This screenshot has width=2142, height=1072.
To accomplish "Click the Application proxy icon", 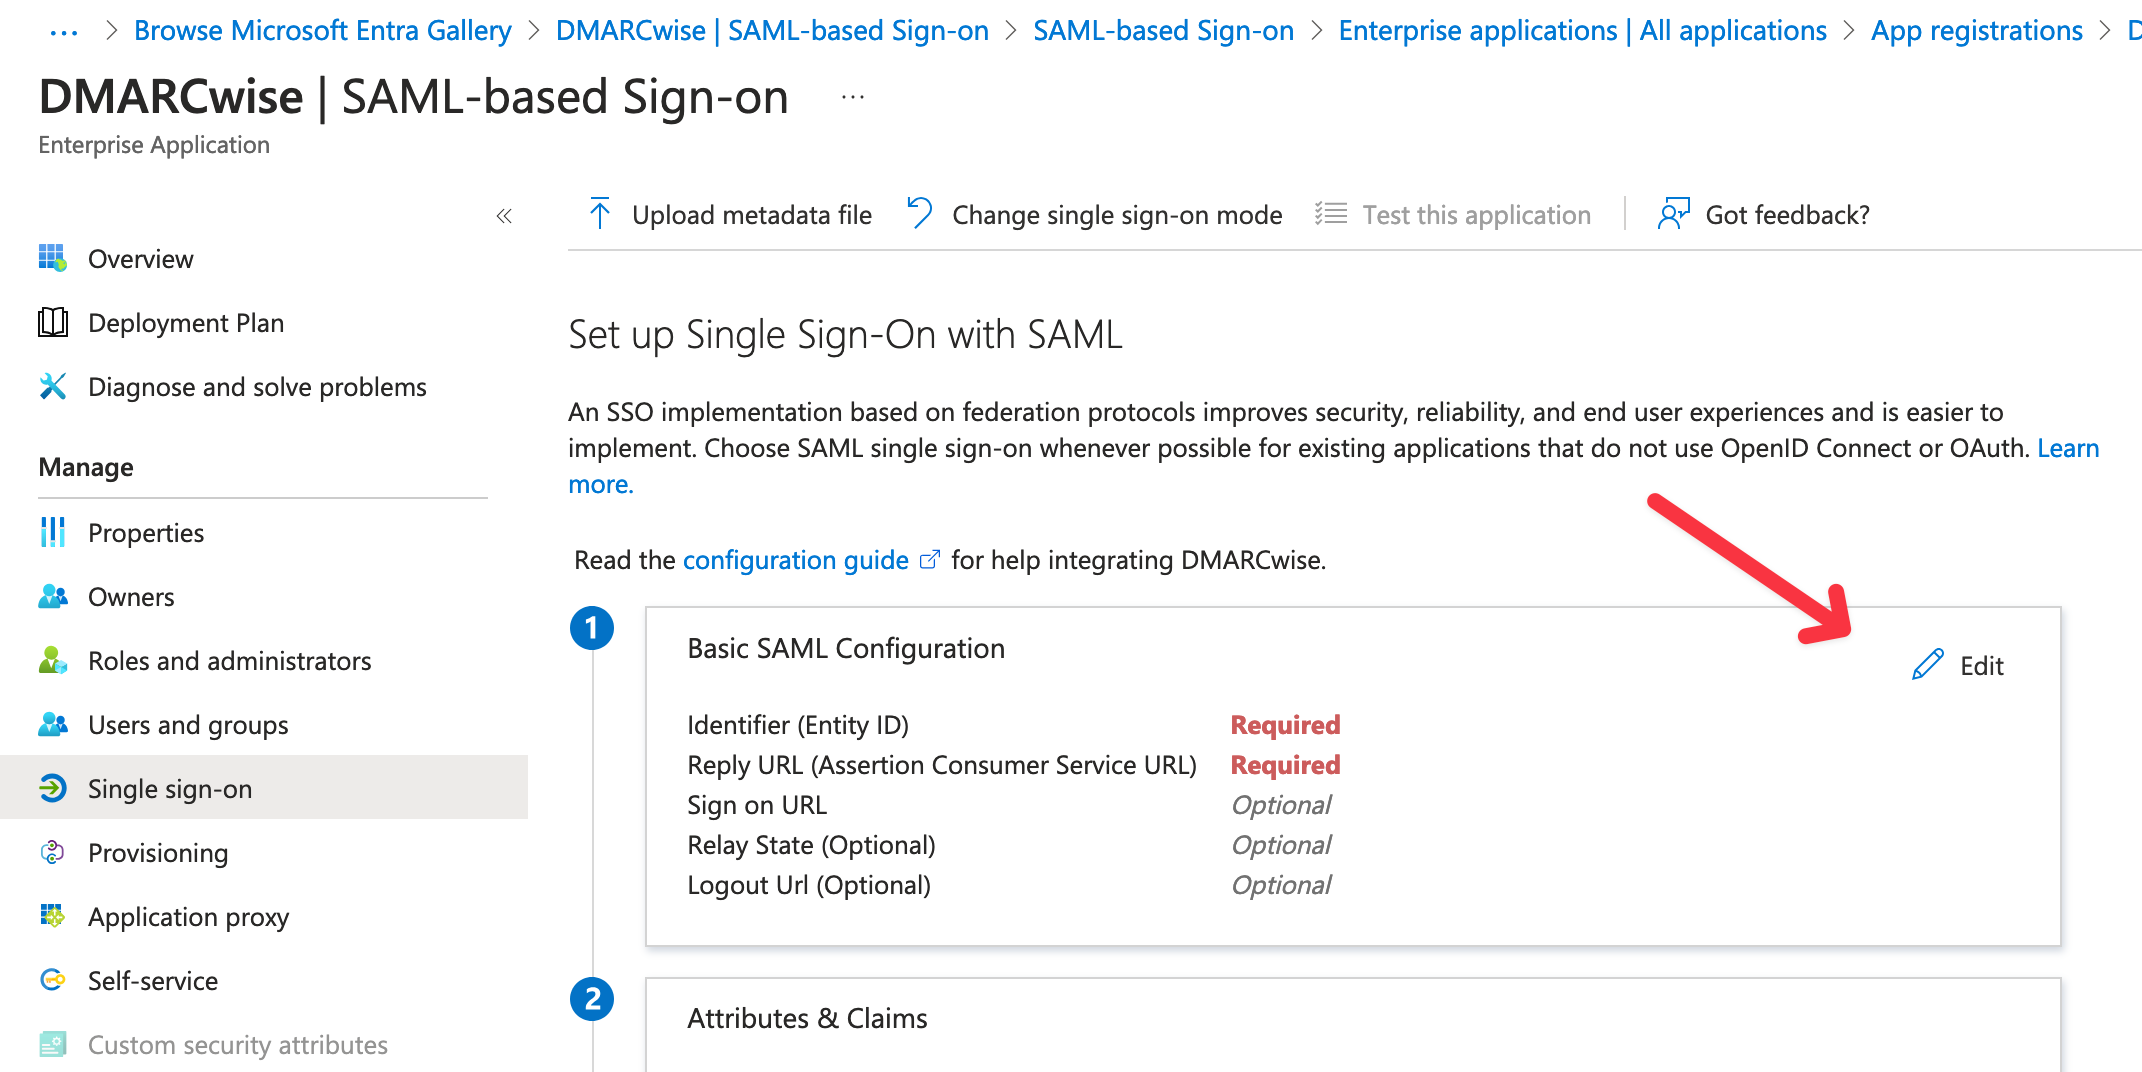I will tap(53, 916).
